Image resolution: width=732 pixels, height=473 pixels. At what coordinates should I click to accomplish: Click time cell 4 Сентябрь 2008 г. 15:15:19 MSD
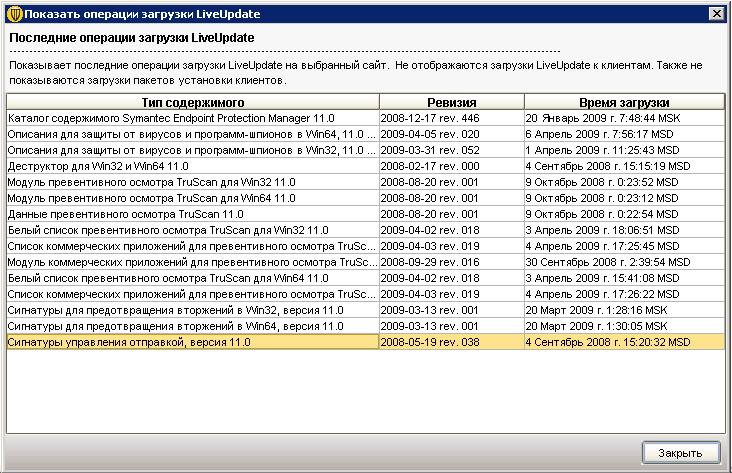625,166
